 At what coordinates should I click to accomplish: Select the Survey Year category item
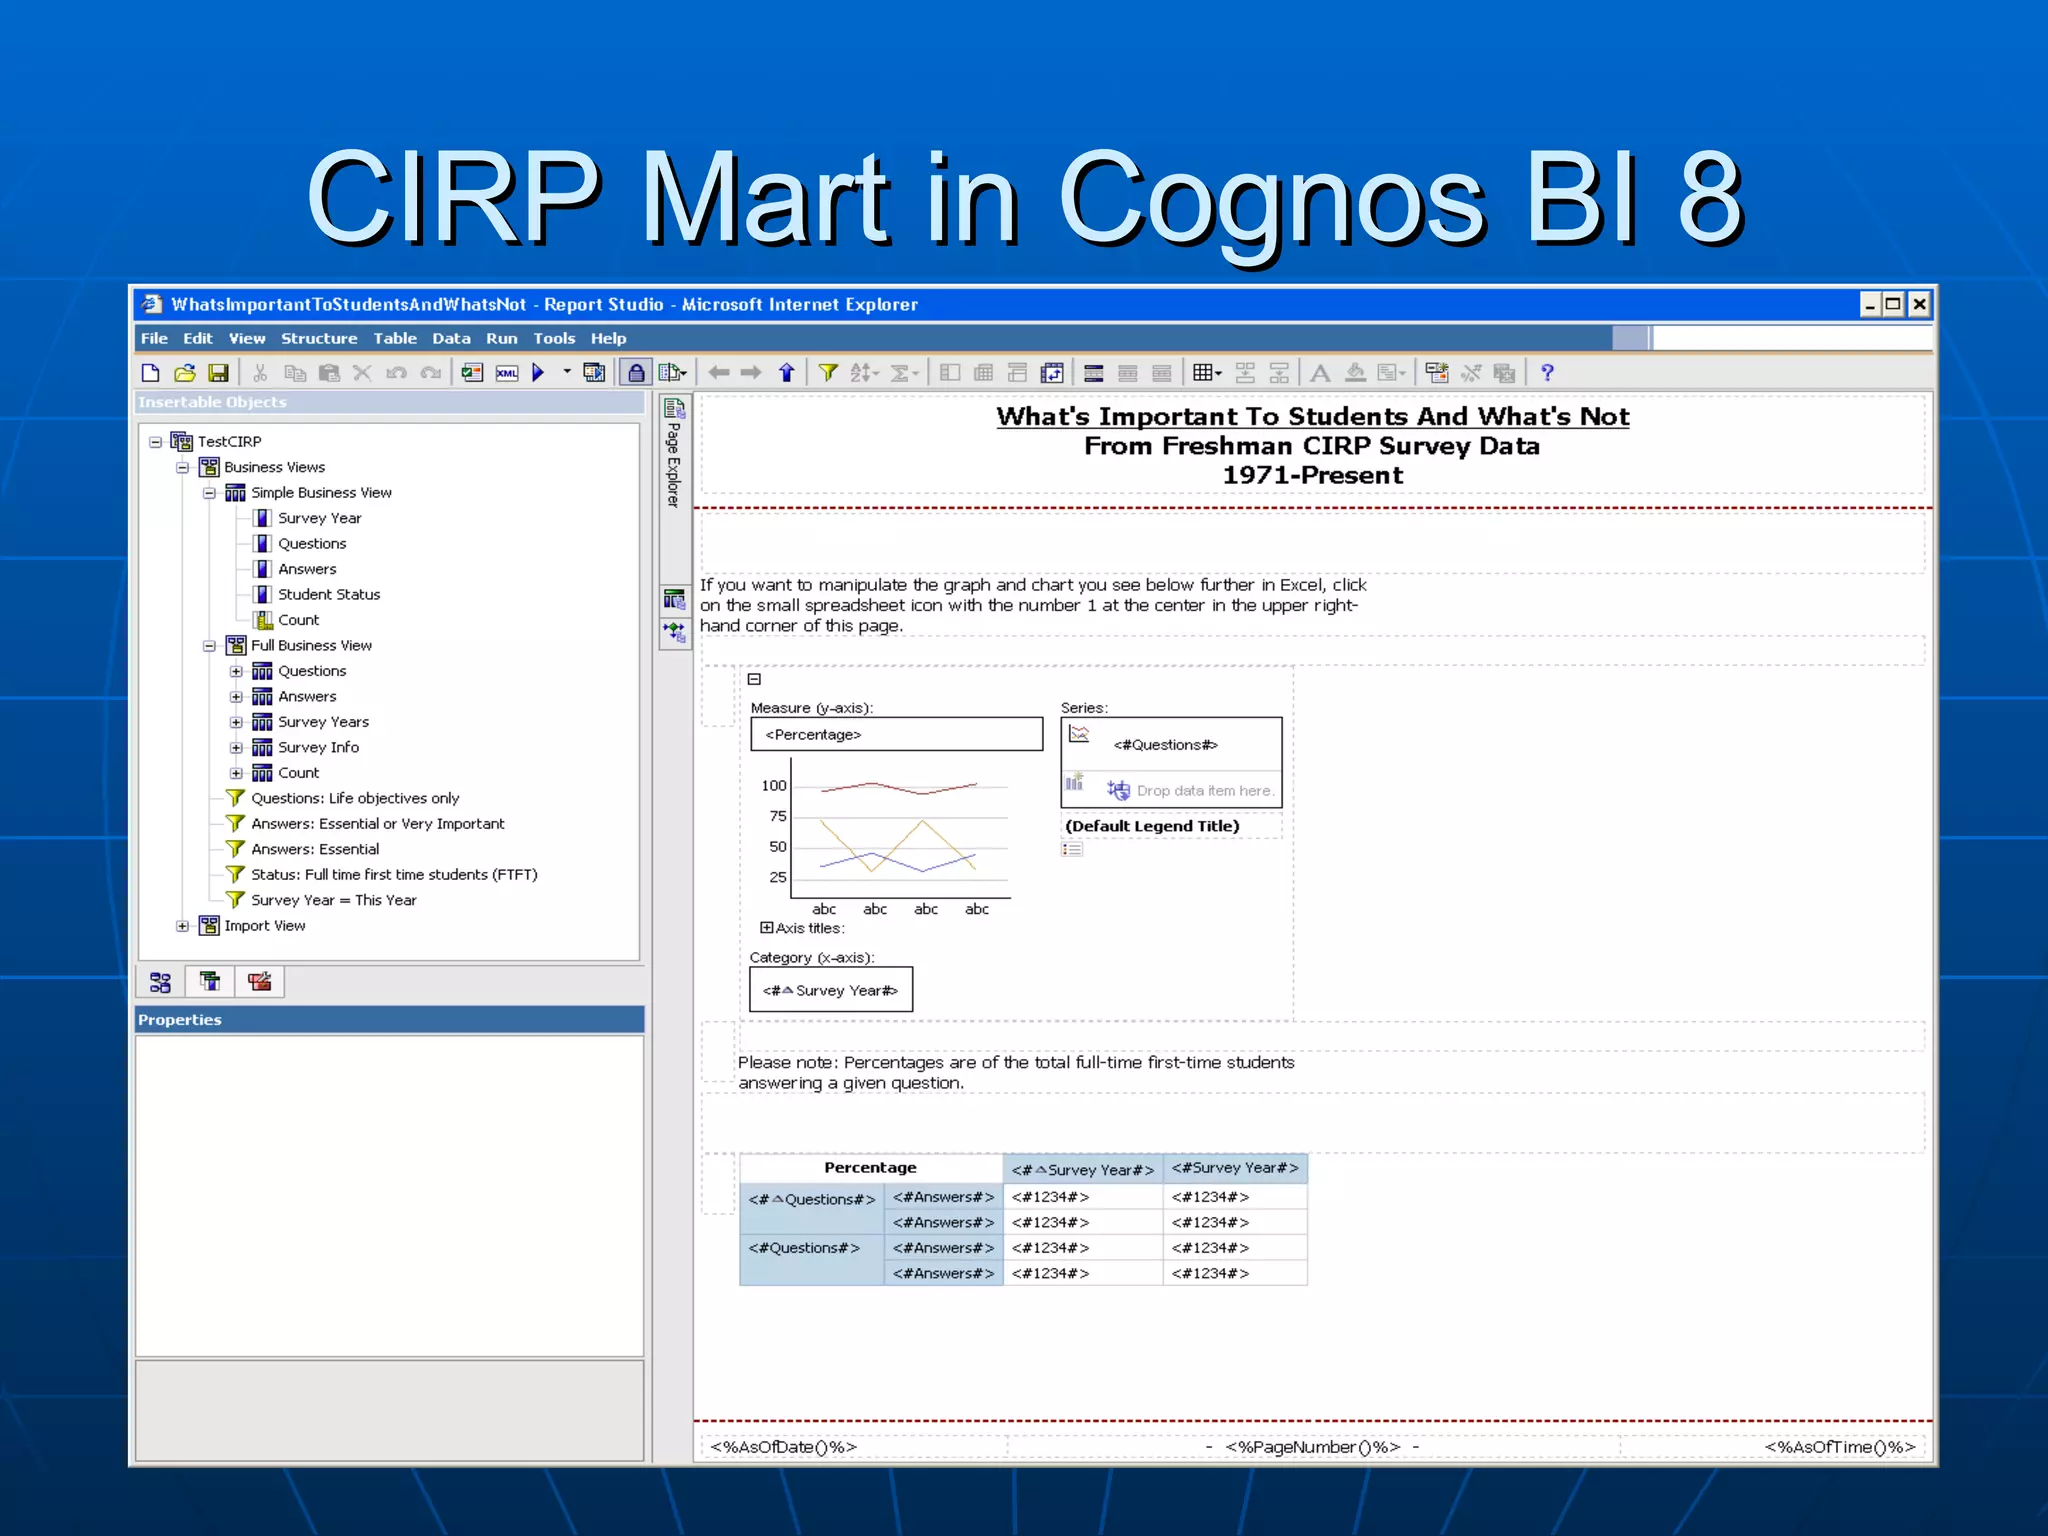coord(831,990)
